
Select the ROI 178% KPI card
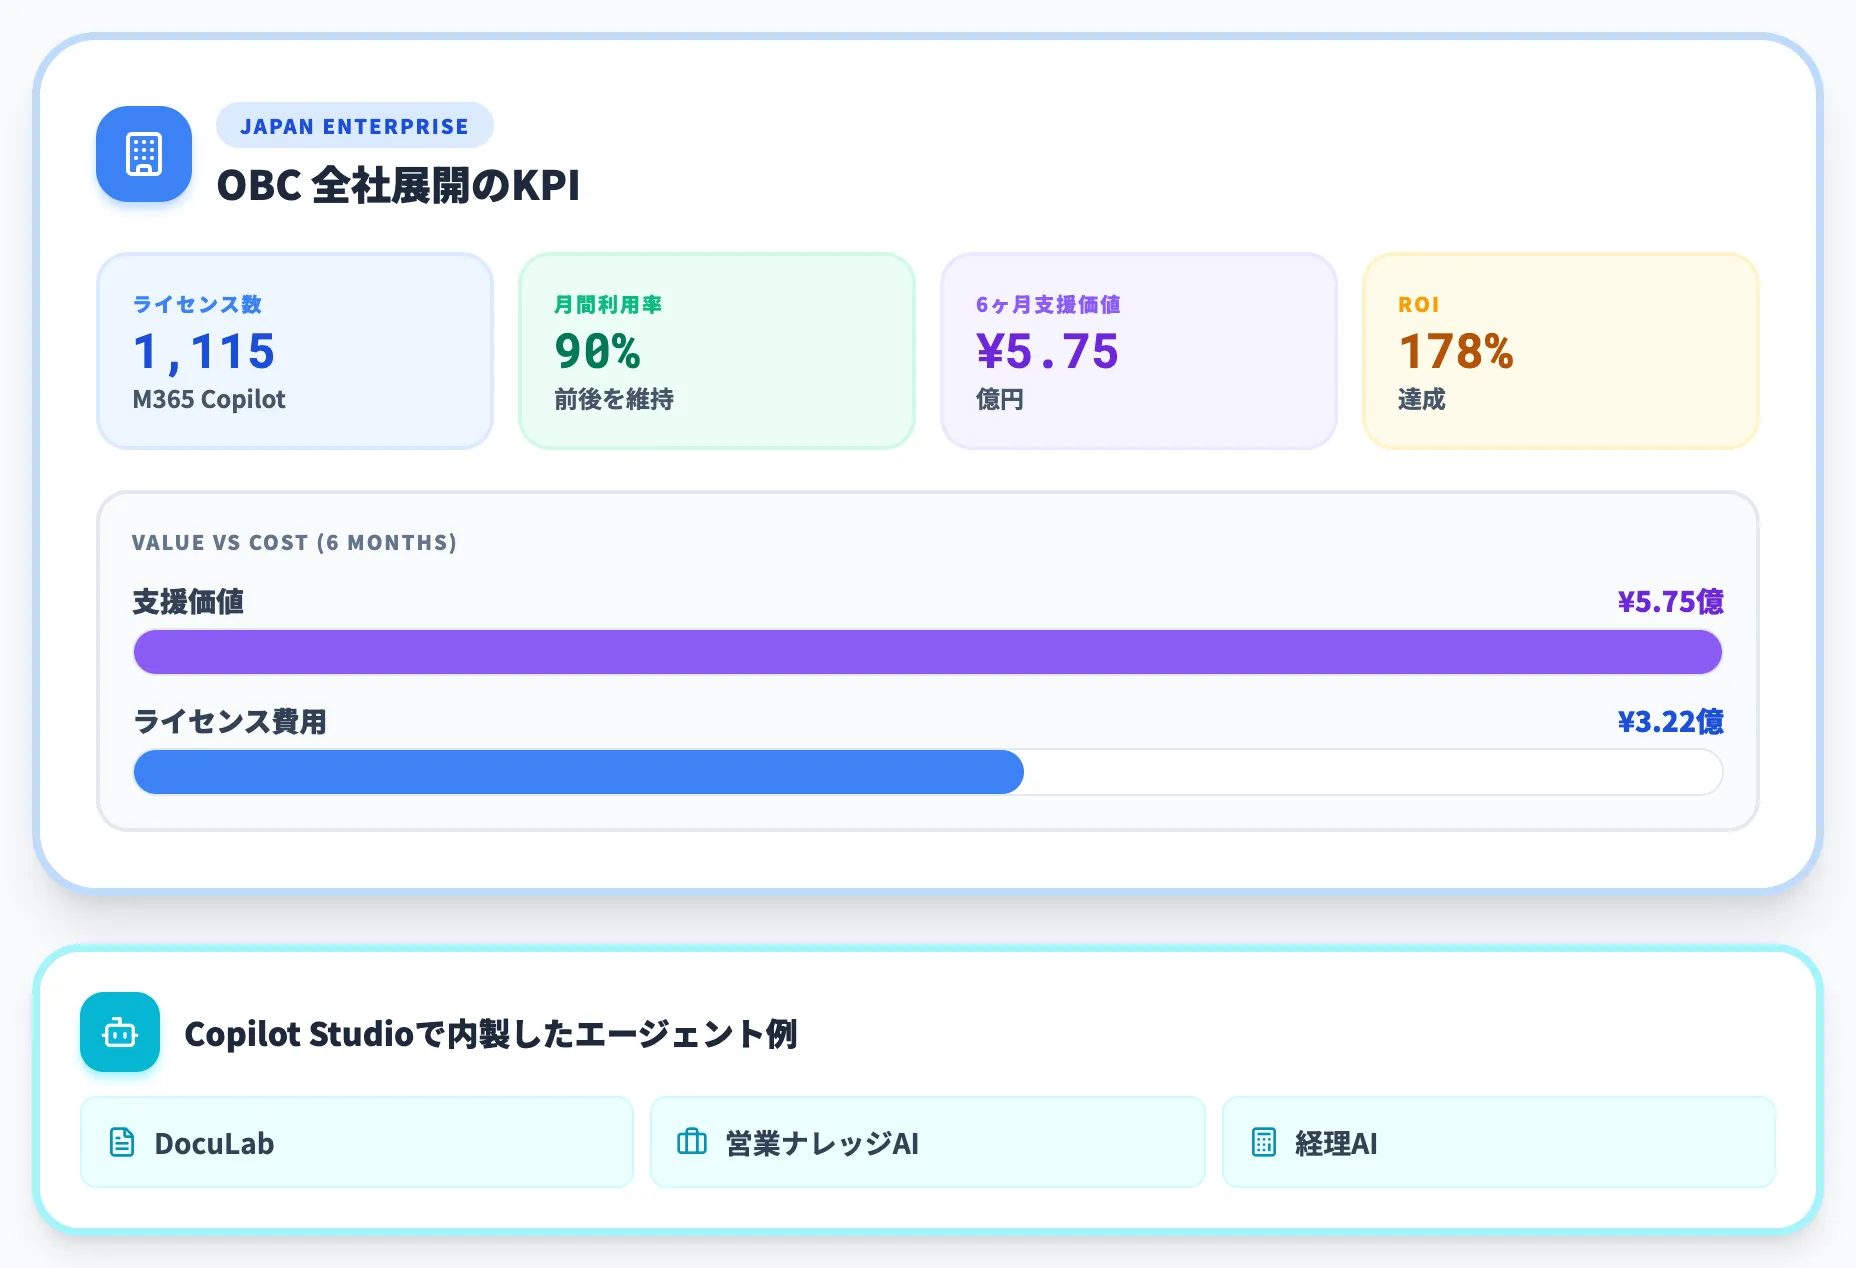[1561, 351]
